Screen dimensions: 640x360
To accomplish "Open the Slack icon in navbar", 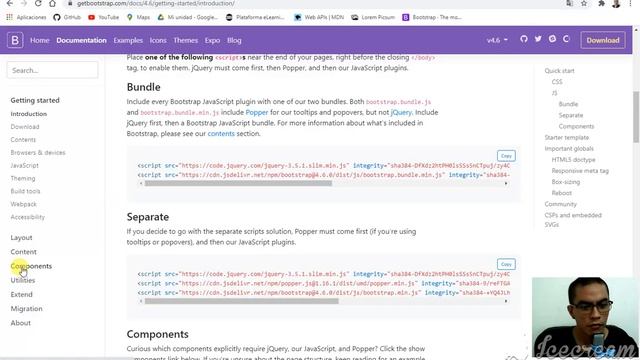I will pos(552,39).
